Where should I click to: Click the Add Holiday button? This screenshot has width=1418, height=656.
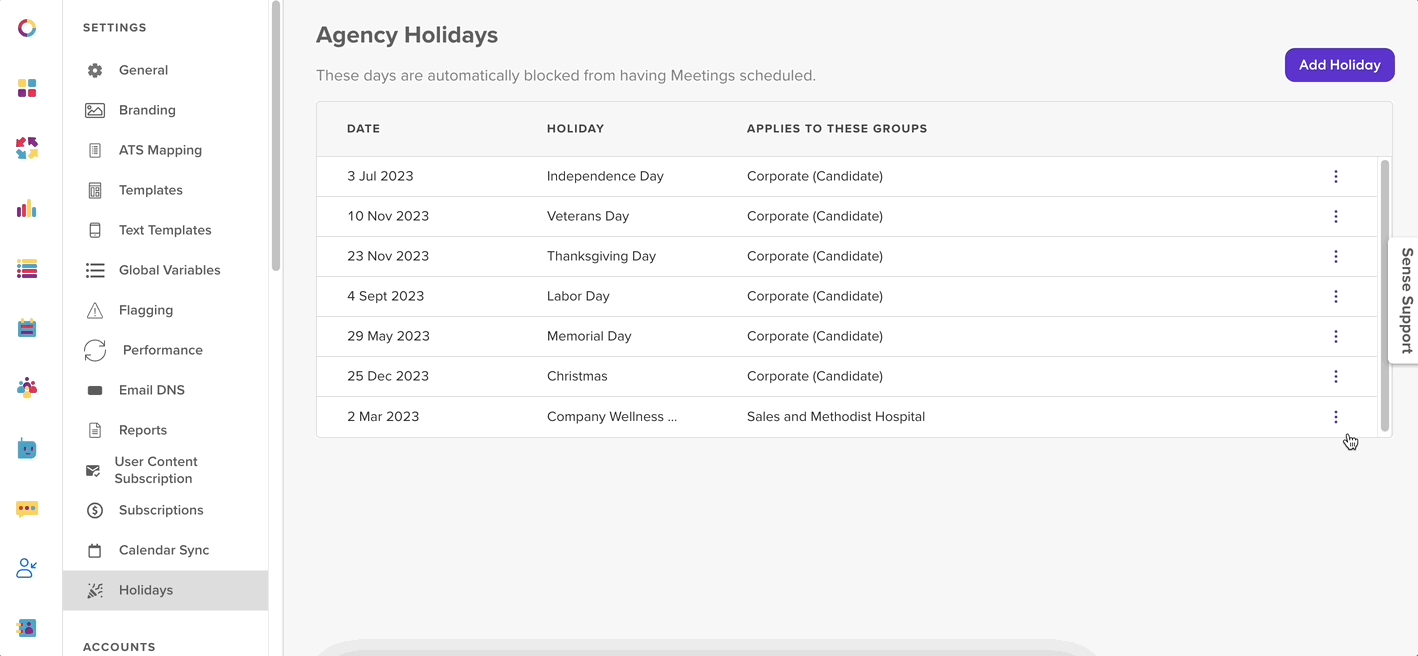coord(1340,65)
